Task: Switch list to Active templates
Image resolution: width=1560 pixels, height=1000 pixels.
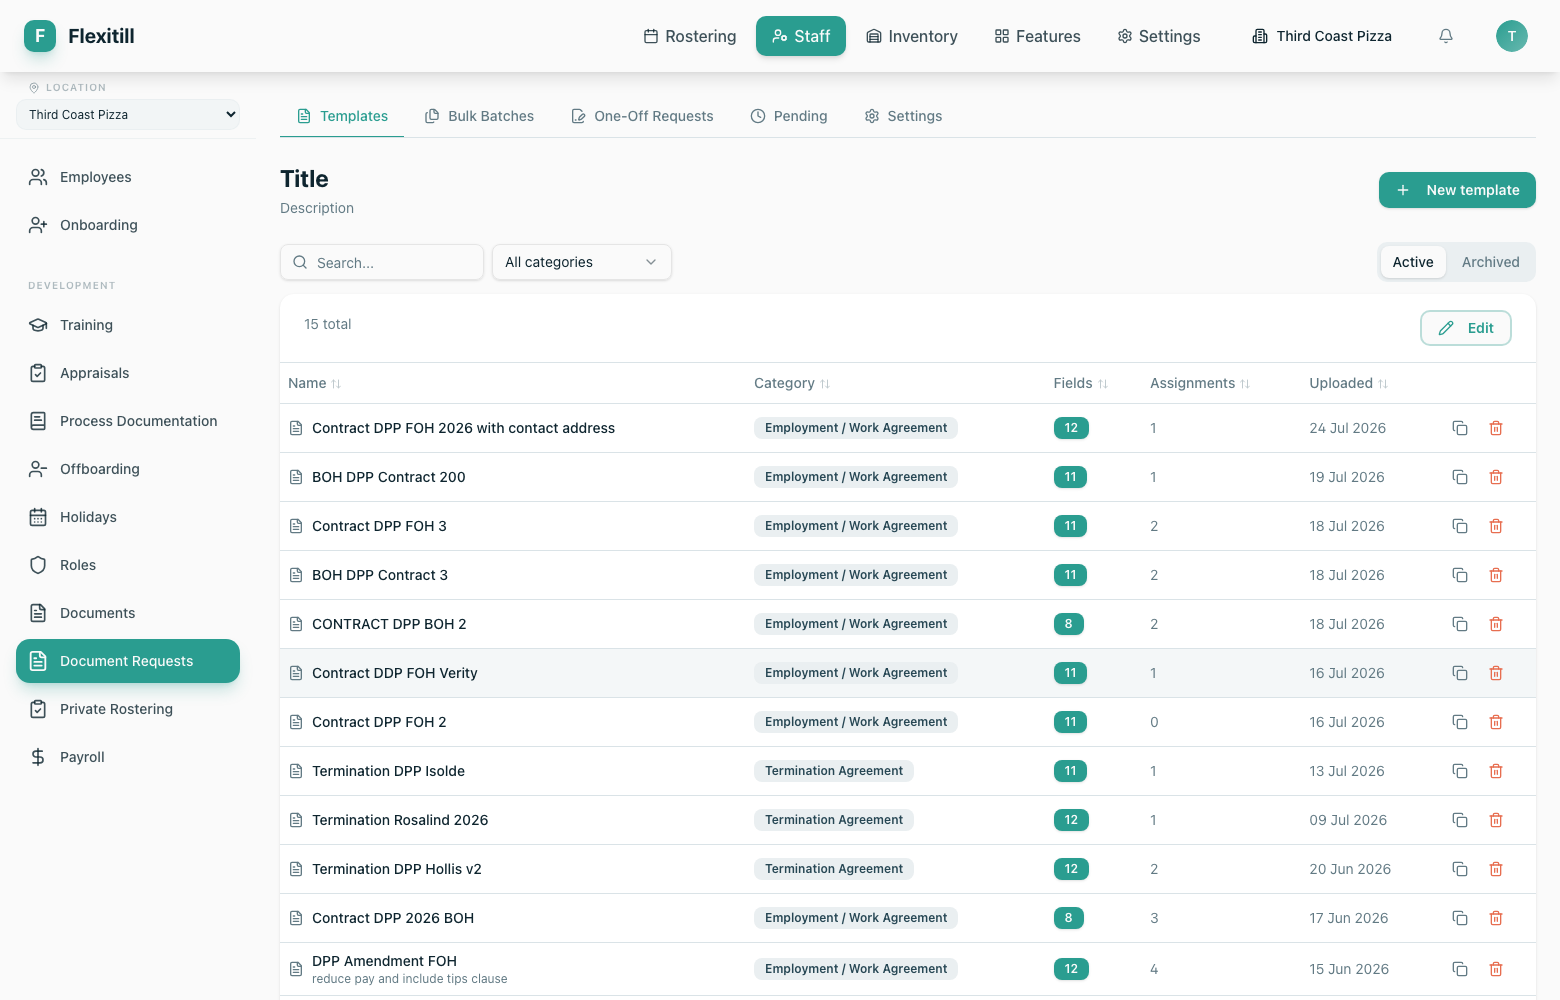Action: (1413, 262)
